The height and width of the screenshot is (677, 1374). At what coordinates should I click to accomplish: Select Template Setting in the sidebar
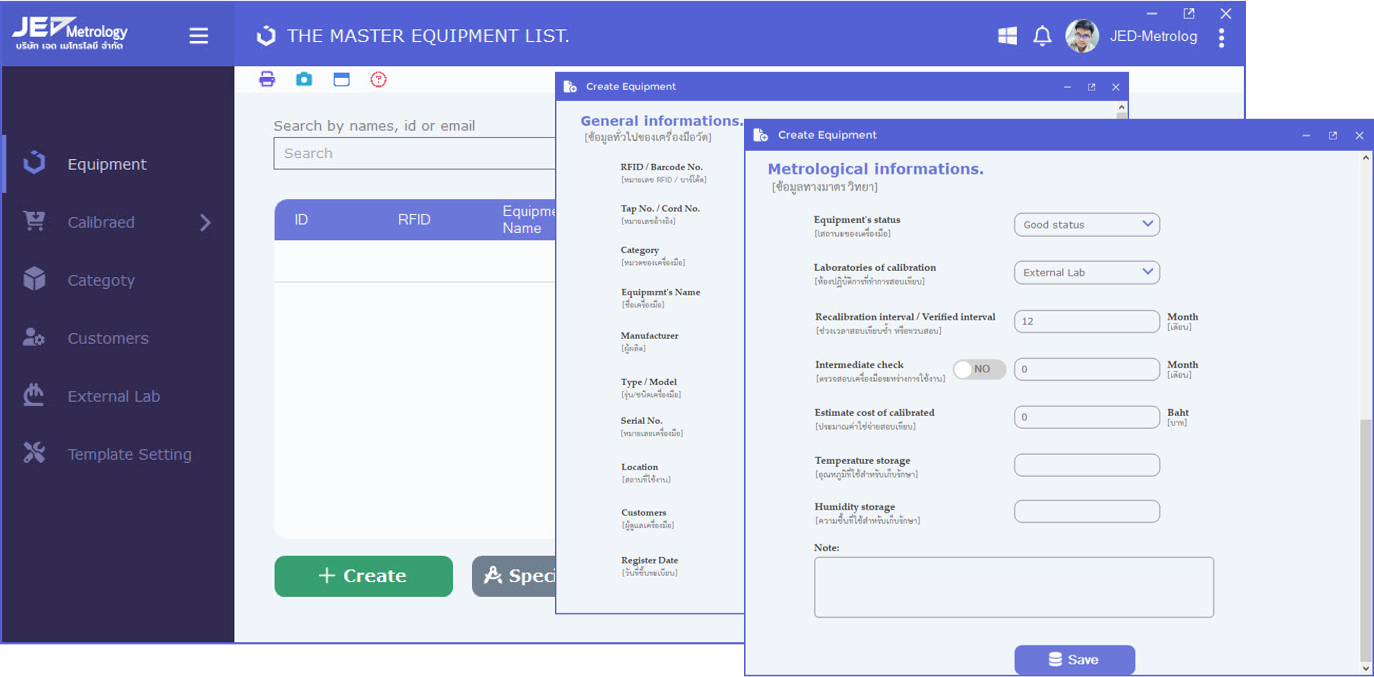(129, 454)
